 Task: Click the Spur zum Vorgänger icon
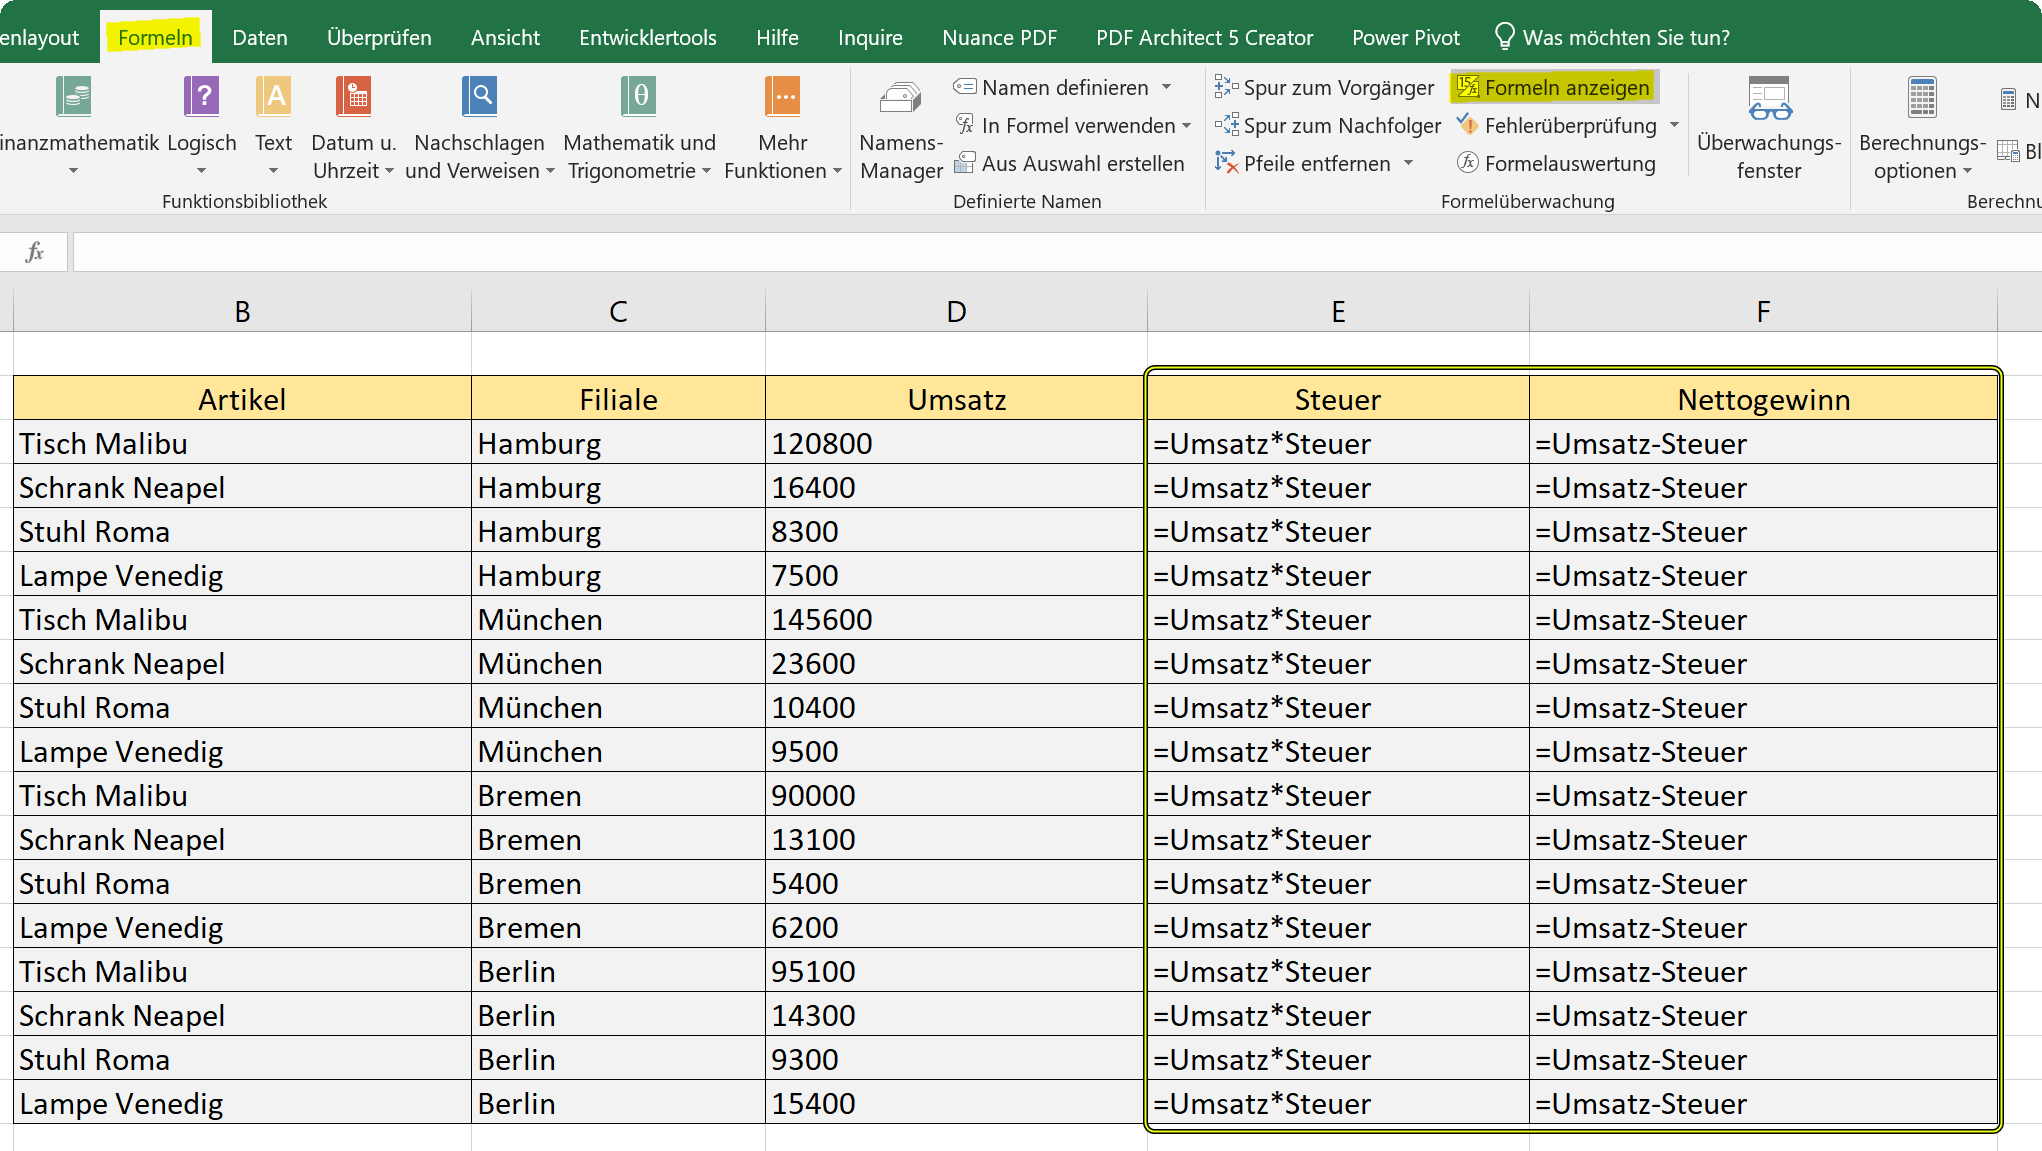point(1226,87)
